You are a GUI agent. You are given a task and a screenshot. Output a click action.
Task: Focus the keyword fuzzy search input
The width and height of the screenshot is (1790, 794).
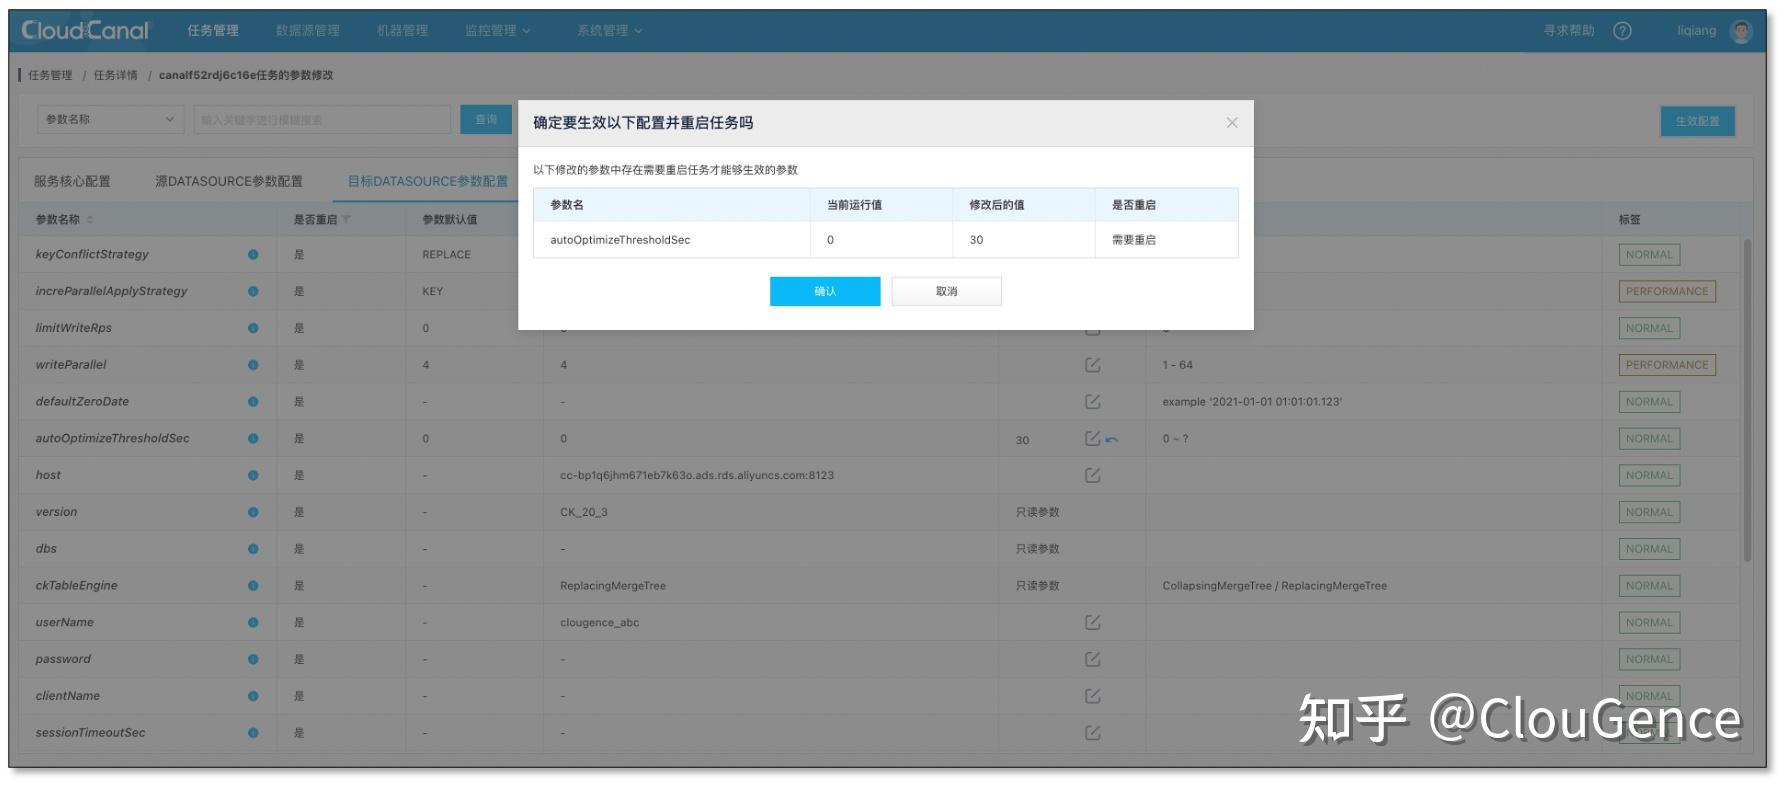point(322,120)
